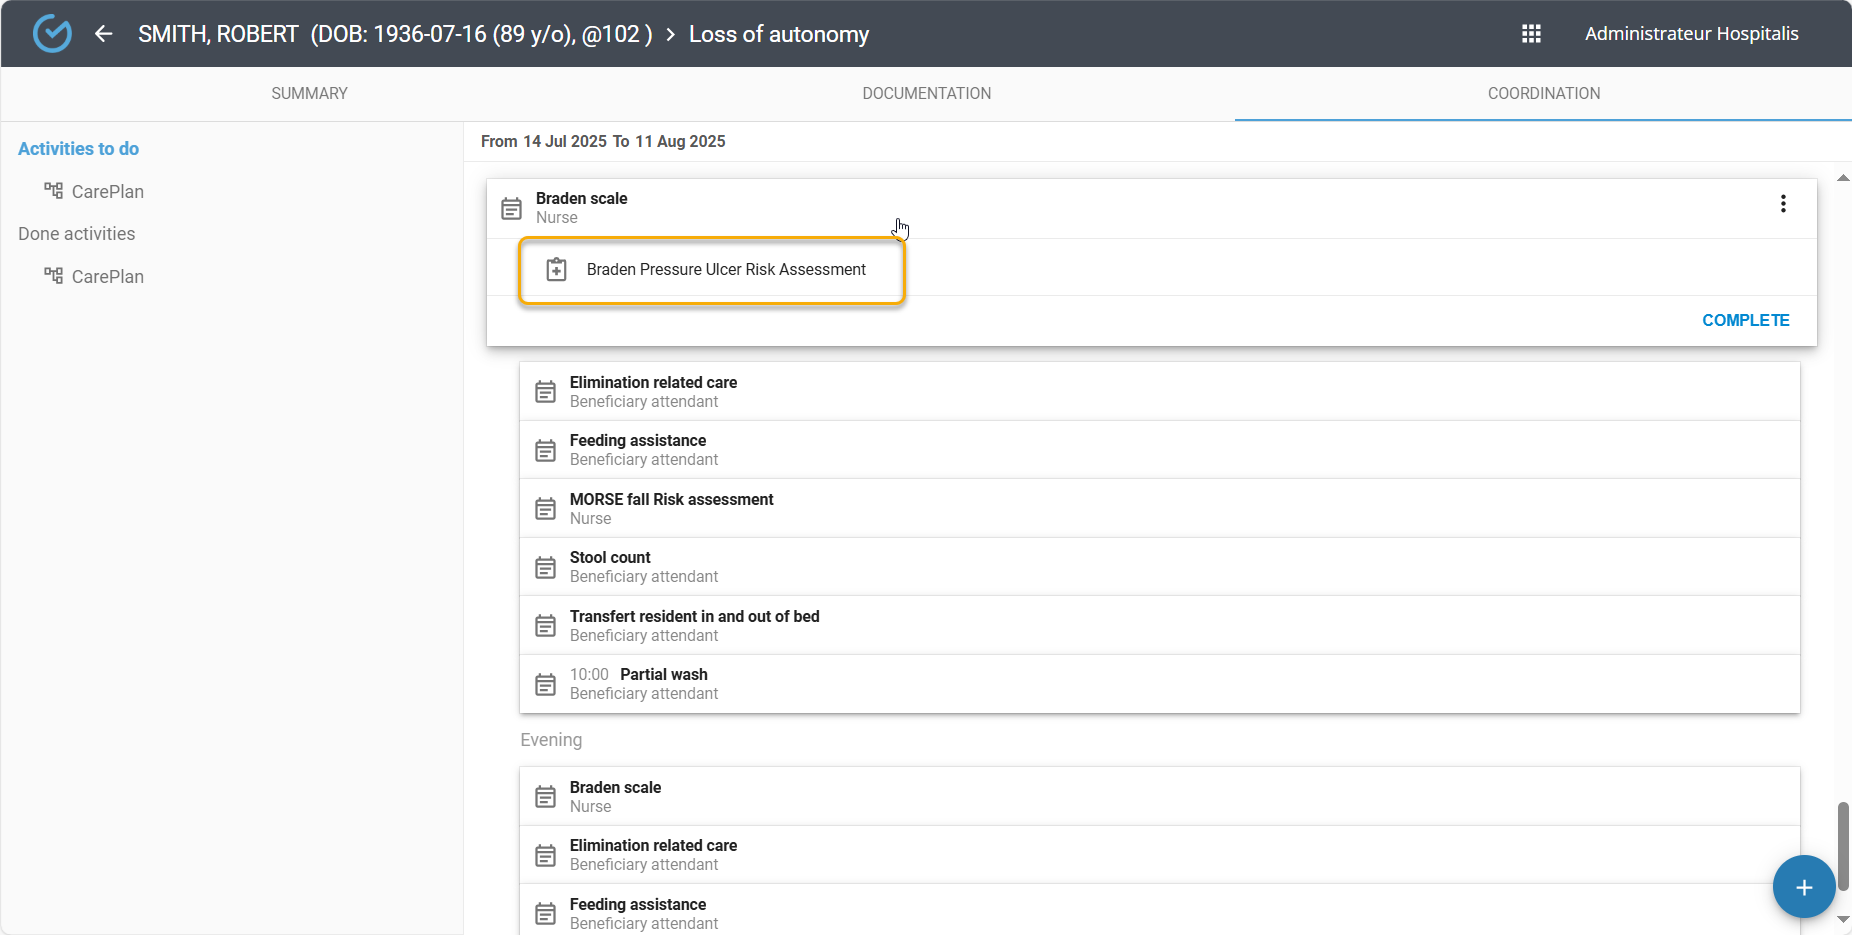The image size is (1852, 935).
Task: Click the MORSE fall Risk assessment calendar icon
Action: pos(545,509)
